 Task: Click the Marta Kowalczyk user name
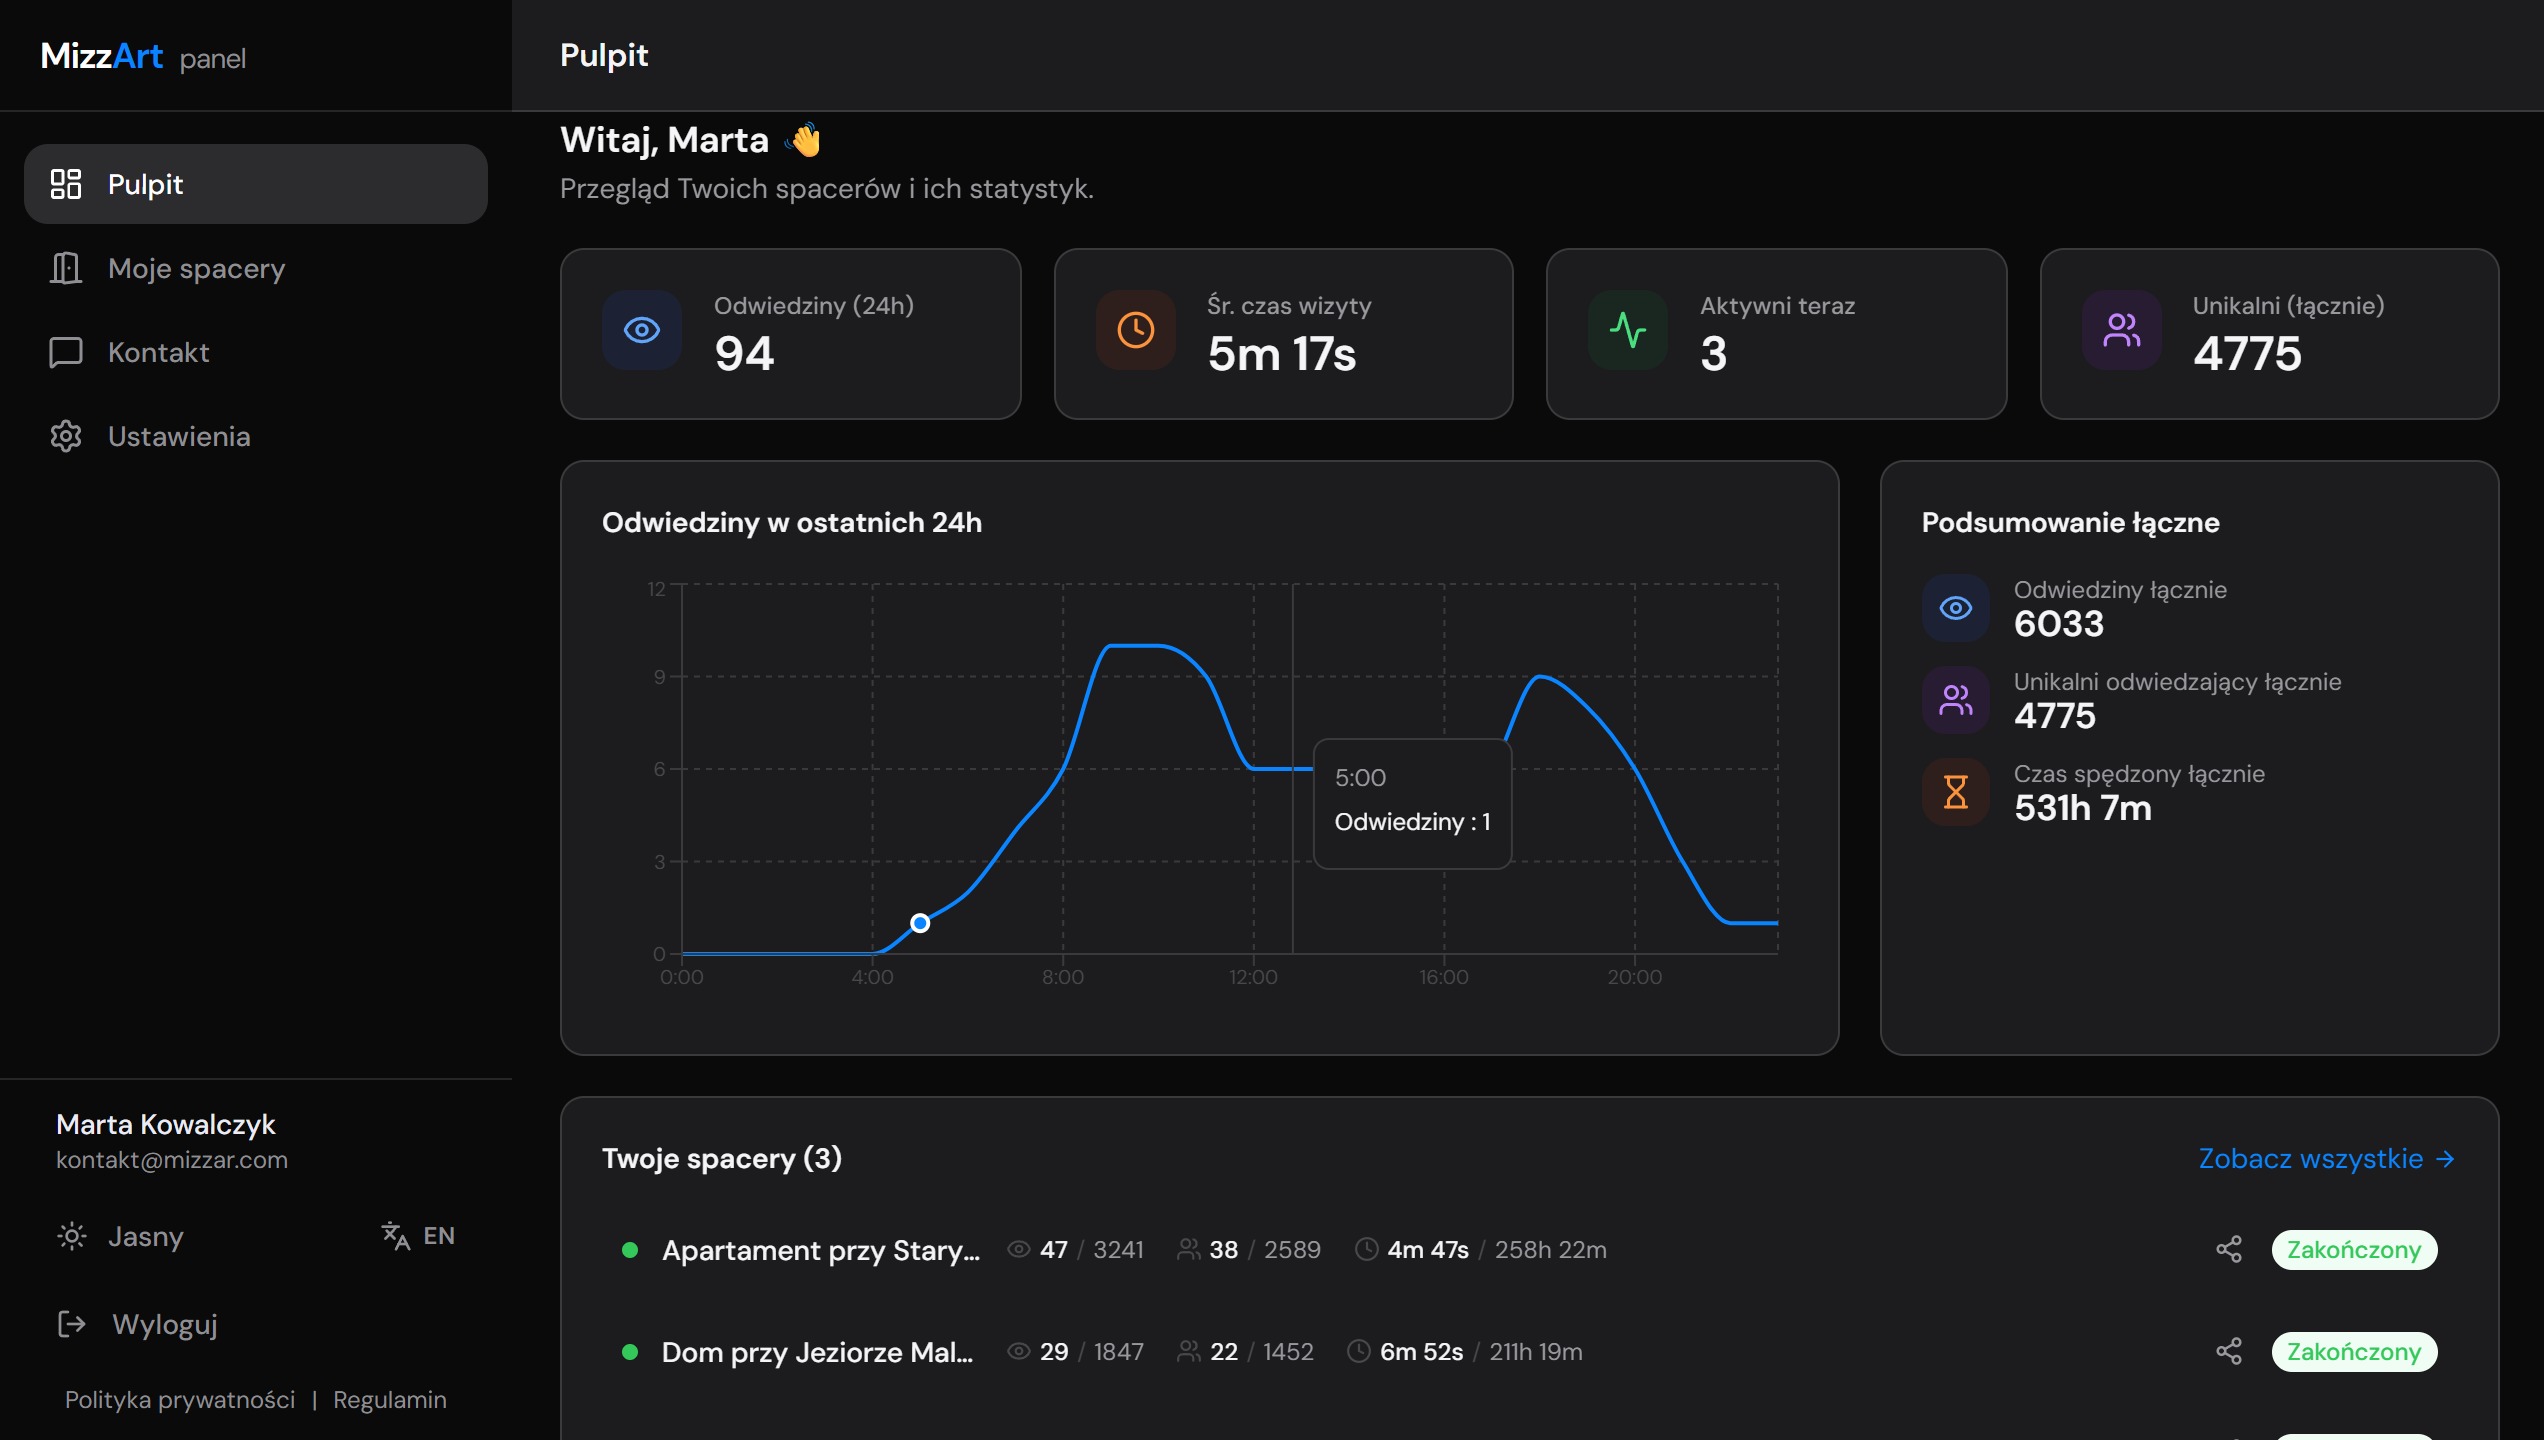point(166,1124)
